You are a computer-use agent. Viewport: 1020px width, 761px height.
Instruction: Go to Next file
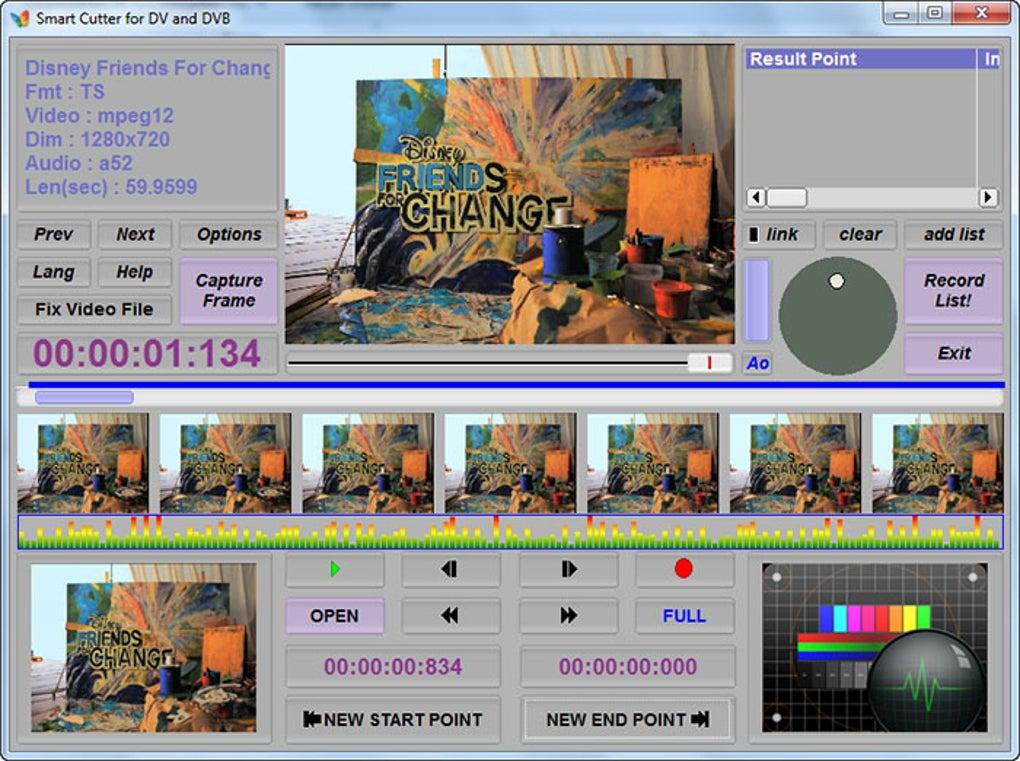click(135, 234)
